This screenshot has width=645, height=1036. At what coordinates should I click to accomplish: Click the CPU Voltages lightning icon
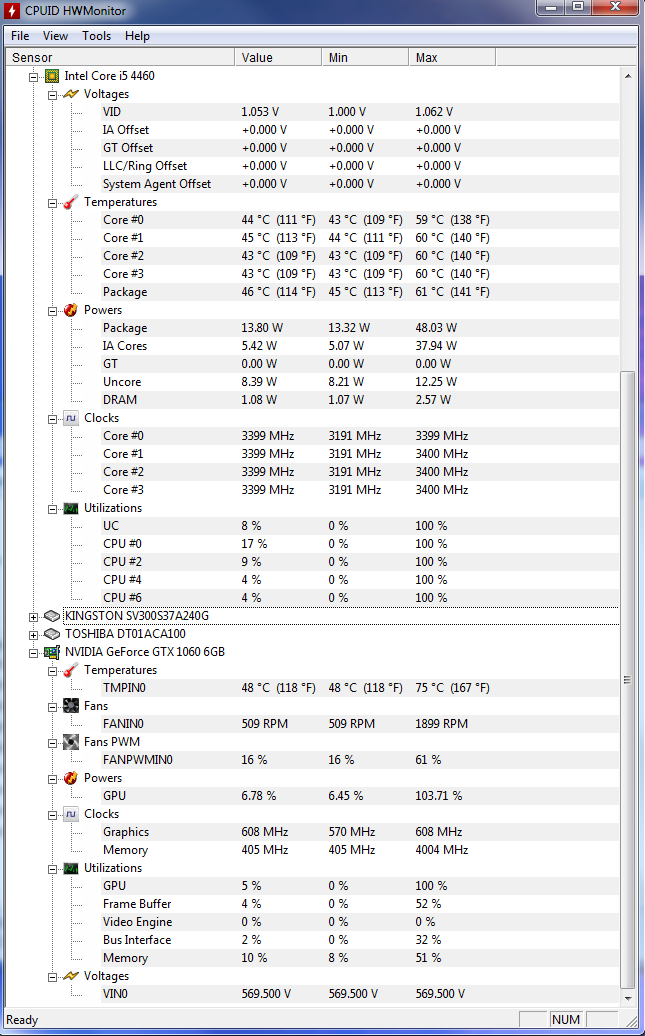click(71, 94)
